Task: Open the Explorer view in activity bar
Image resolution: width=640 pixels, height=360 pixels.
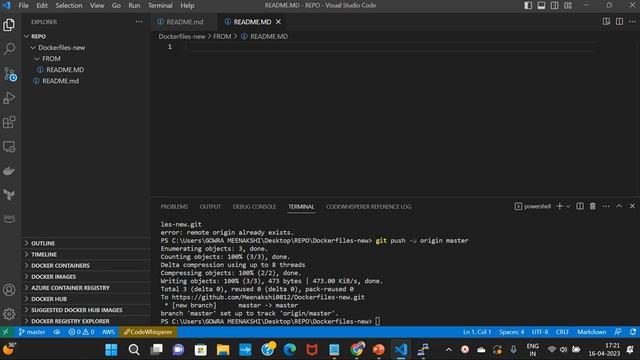Action: 9,25
